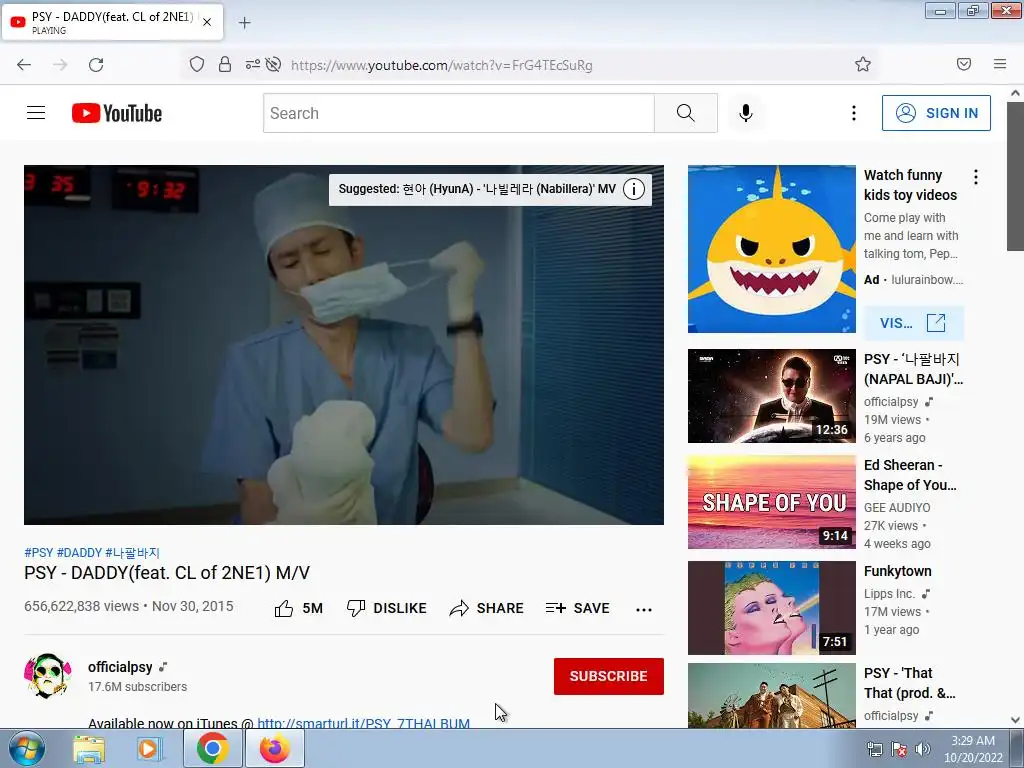This screenshot has height=768, width=1024.
Task: Click the DISLIKE button
Action: (x=387, y=609)
